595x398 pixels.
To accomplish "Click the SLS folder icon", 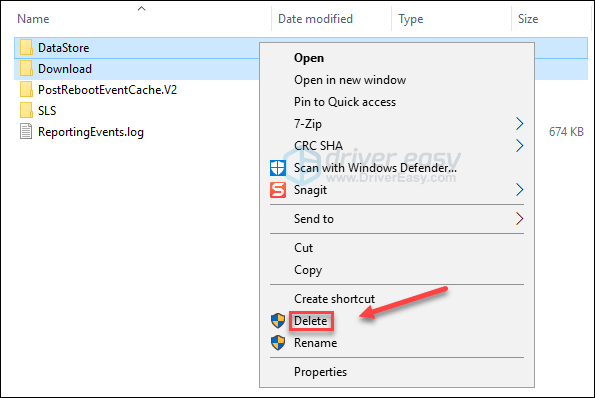I will (26, 111).
